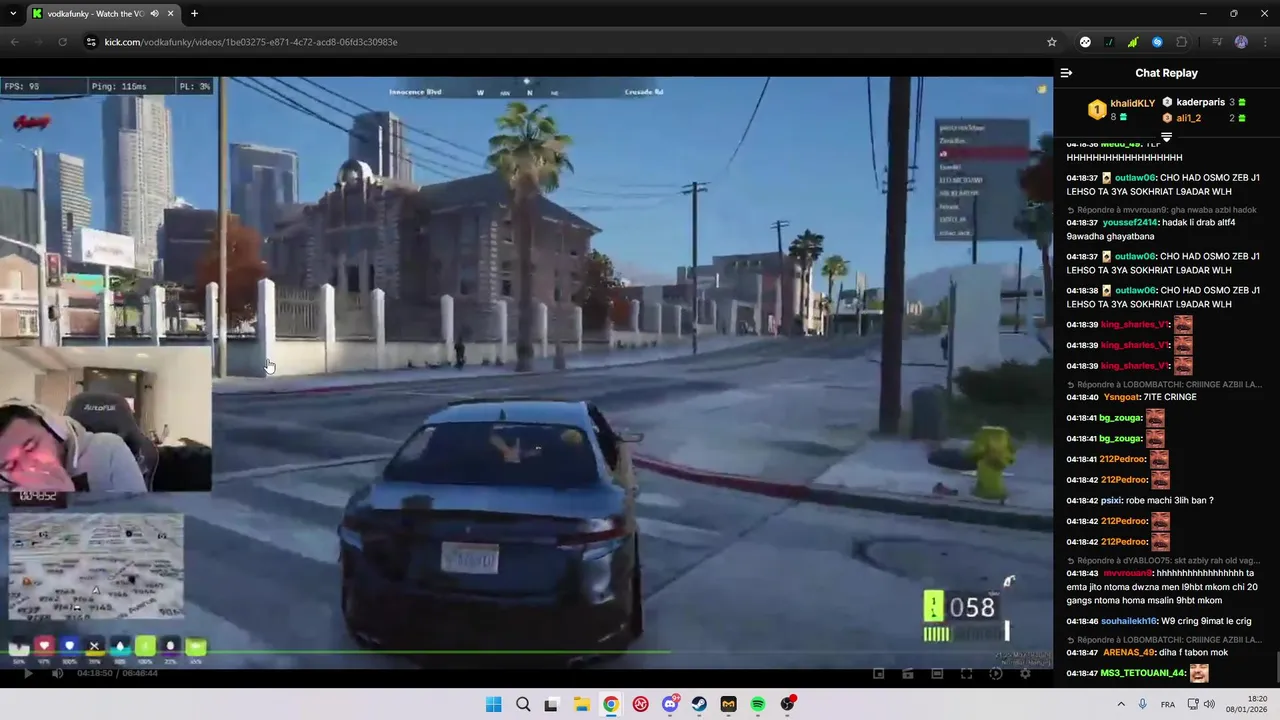Mute the video player volume
This screenshot has height=720, width=1280.
coord(57,673)
